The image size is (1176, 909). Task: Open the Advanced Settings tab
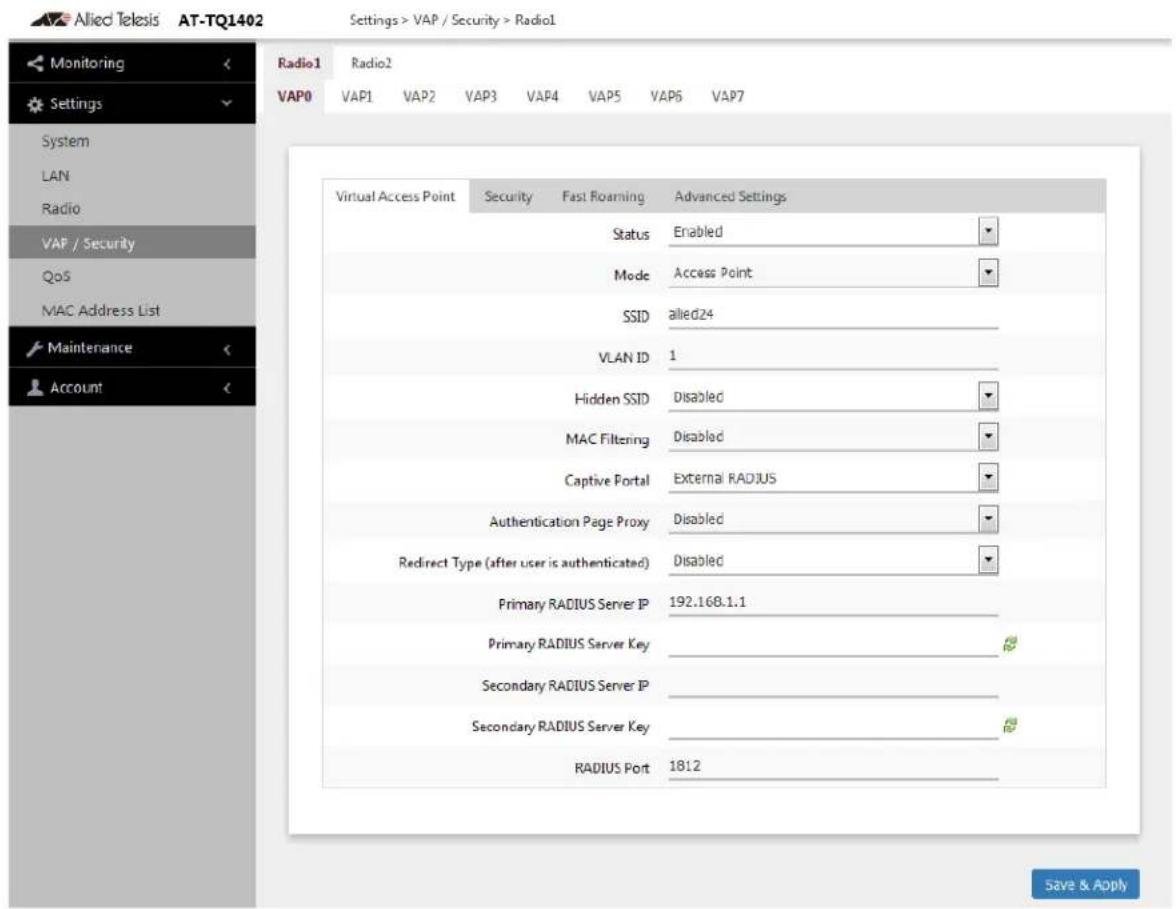[730, 196]
